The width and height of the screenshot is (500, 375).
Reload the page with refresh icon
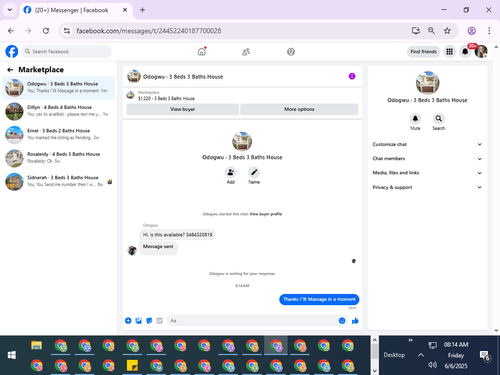pos(46,31)
